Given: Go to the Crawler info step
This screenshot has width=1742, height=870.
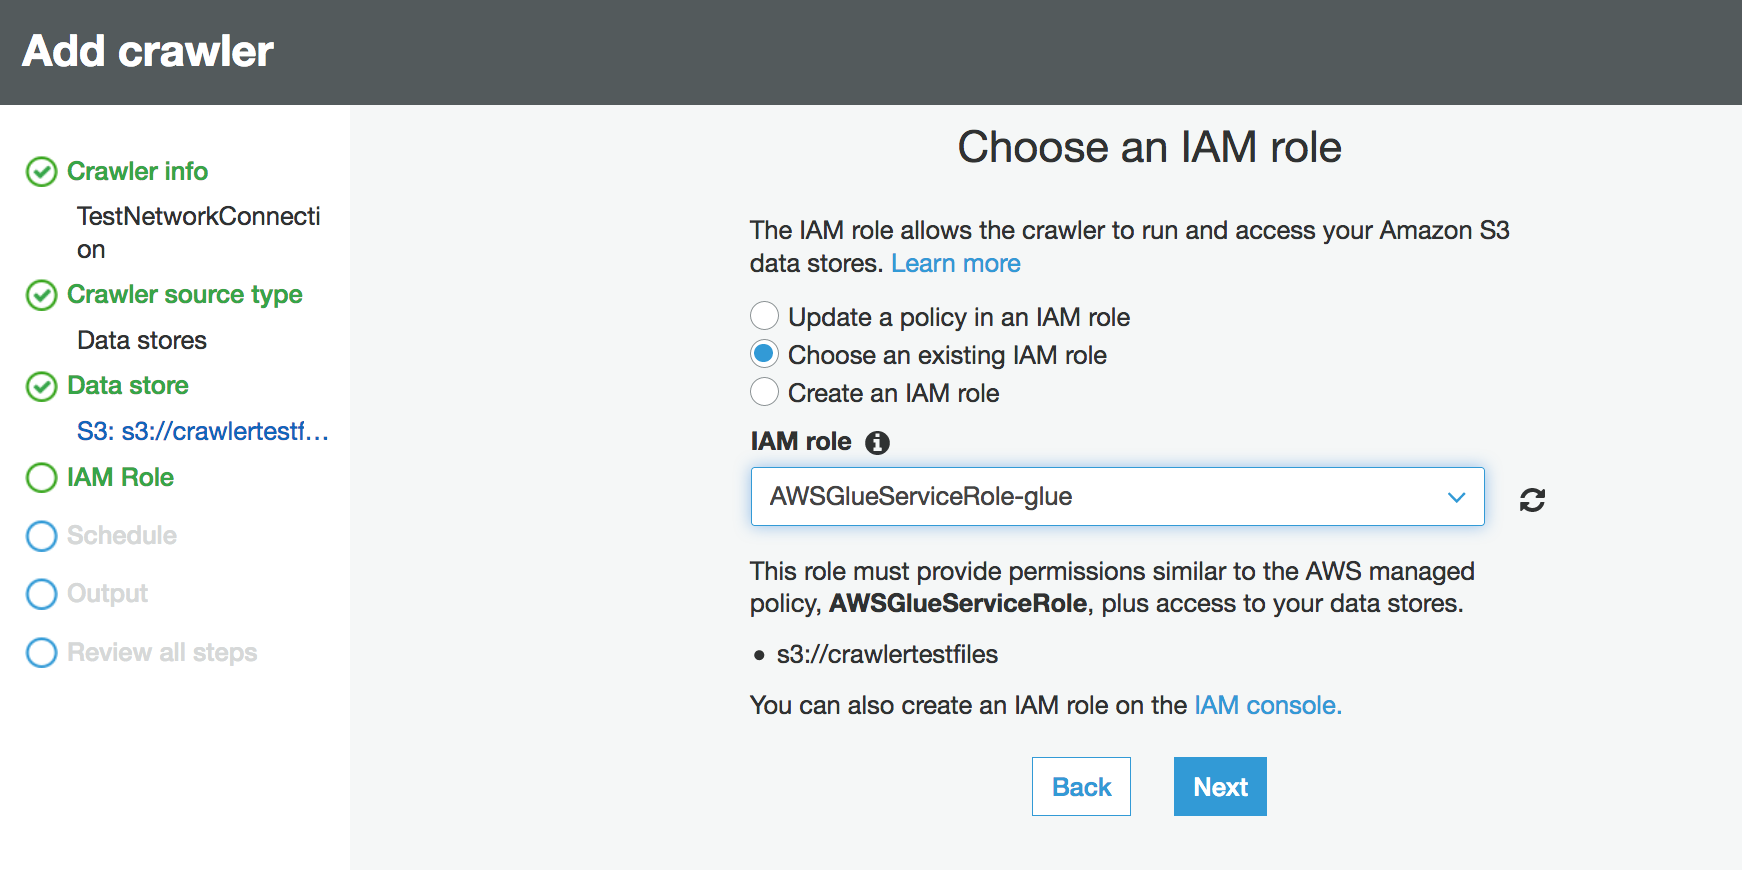Looking at the screenshot, I should (137, 172).
